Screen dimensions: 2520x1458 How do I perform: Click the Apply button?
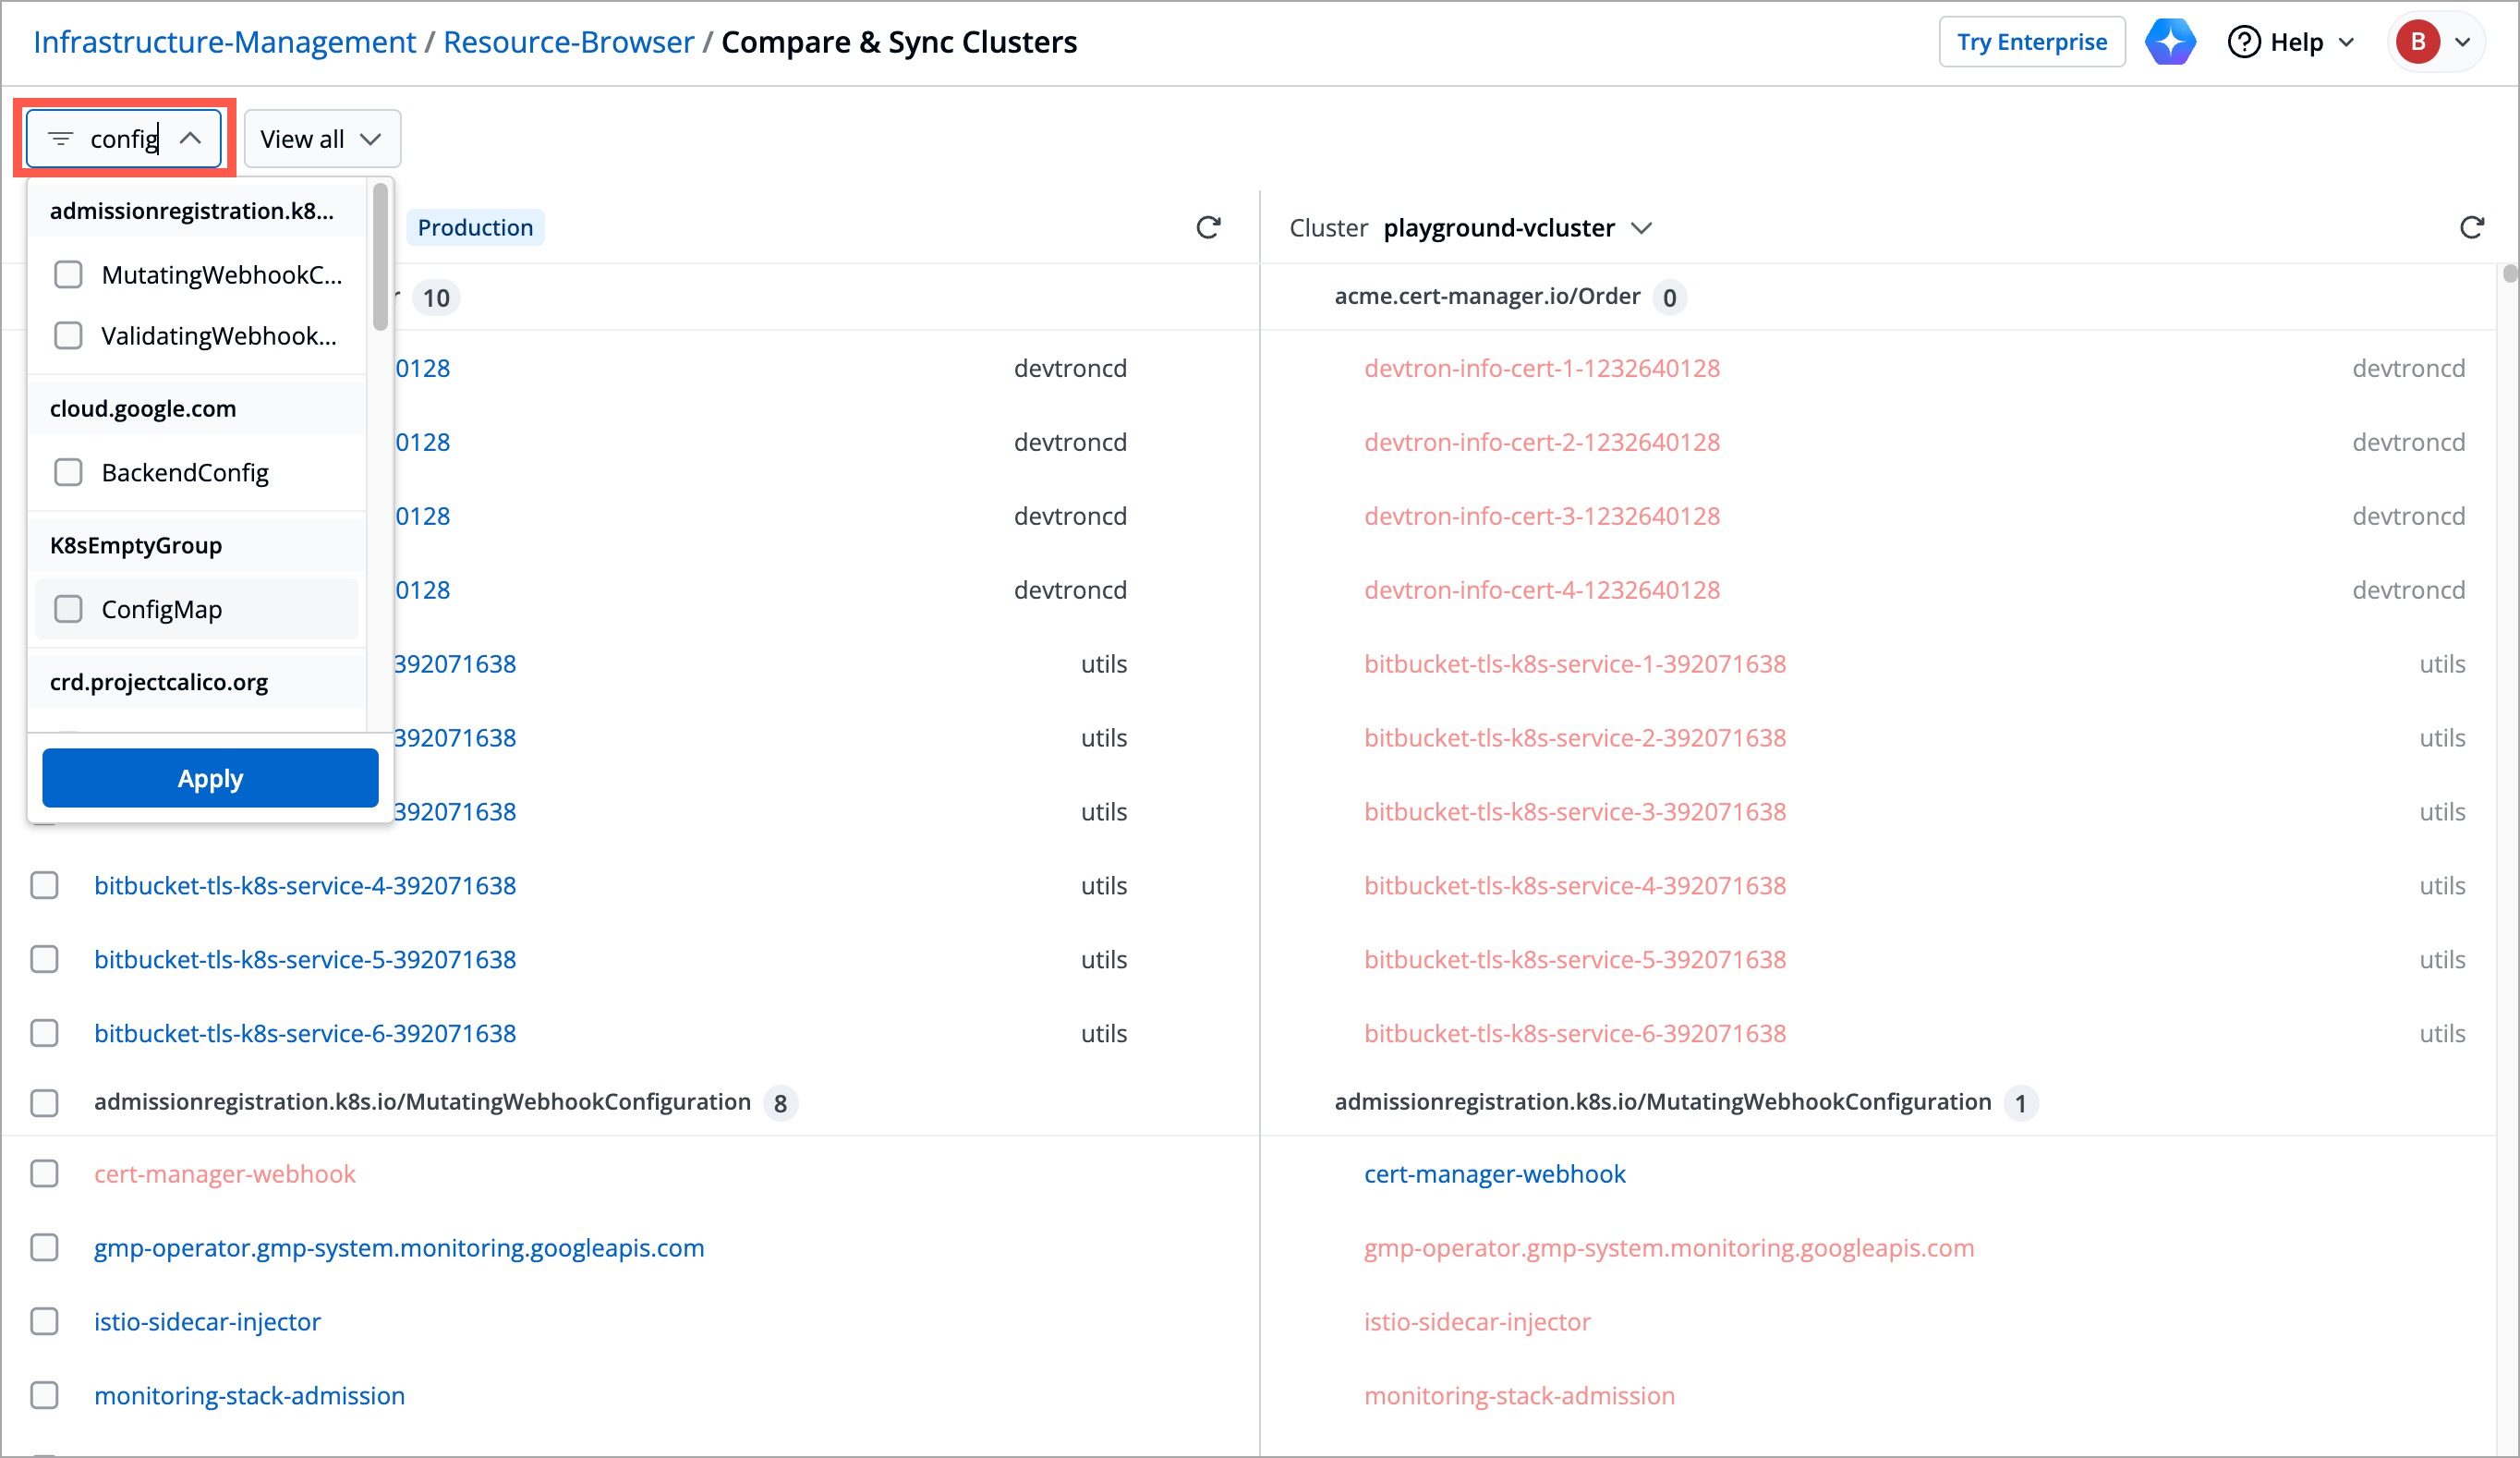pyautogui.click(x=209, y=777)
